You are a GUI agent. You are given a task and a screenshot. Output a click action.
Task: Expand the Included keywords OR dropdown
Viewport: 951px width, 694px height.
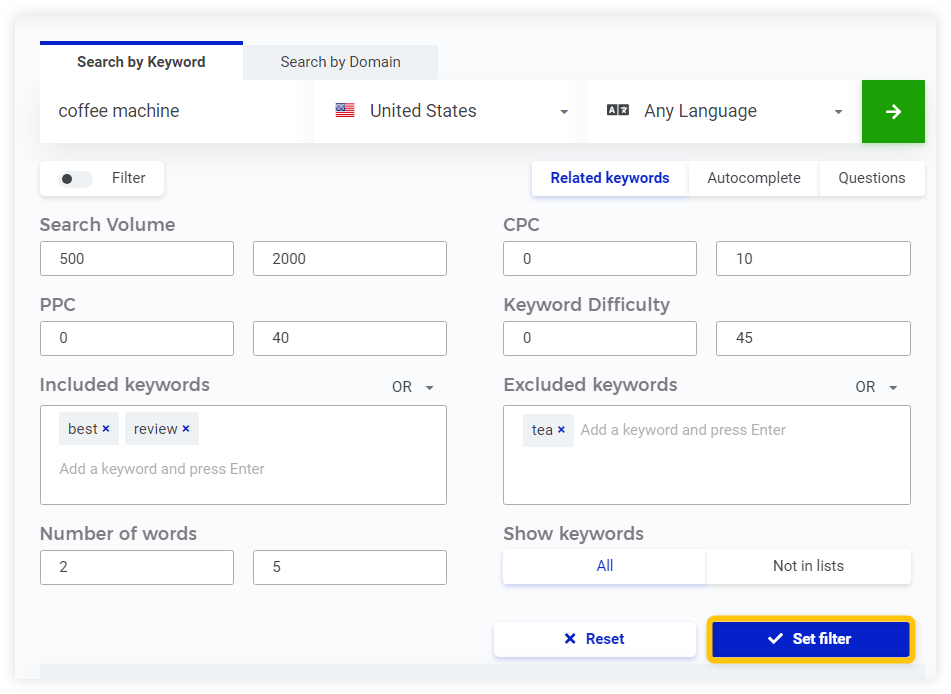413,387
